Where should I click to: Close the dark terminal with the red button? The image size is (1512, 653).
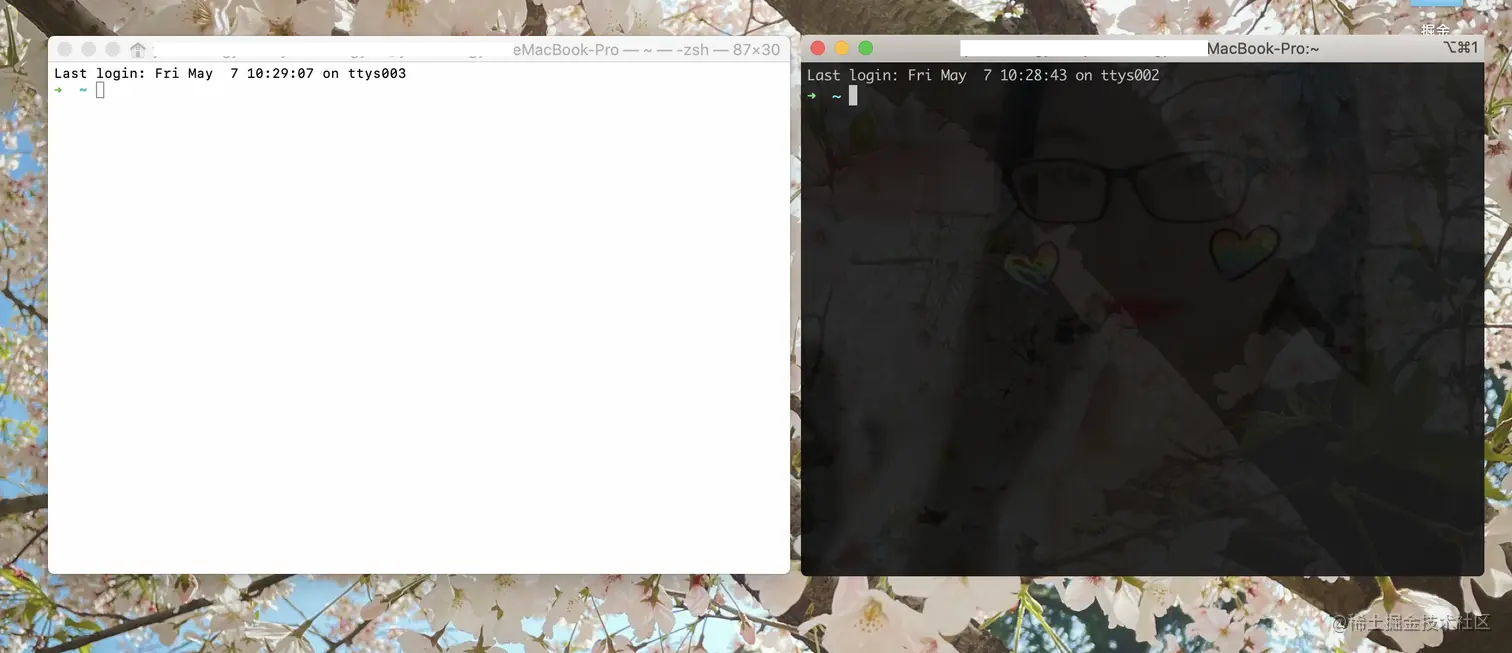pos(817,48)
